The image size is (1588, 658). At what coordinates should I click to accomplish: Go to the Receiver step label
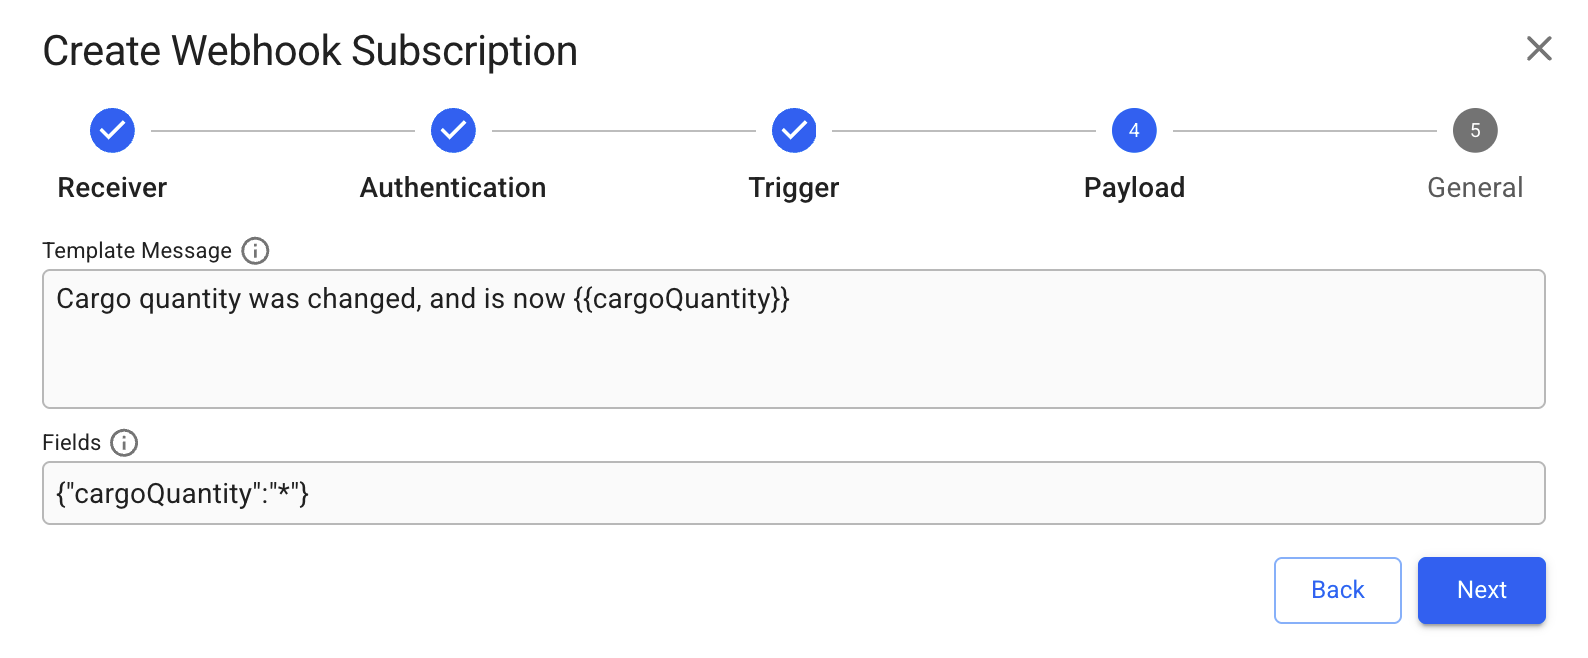[112, 188]
